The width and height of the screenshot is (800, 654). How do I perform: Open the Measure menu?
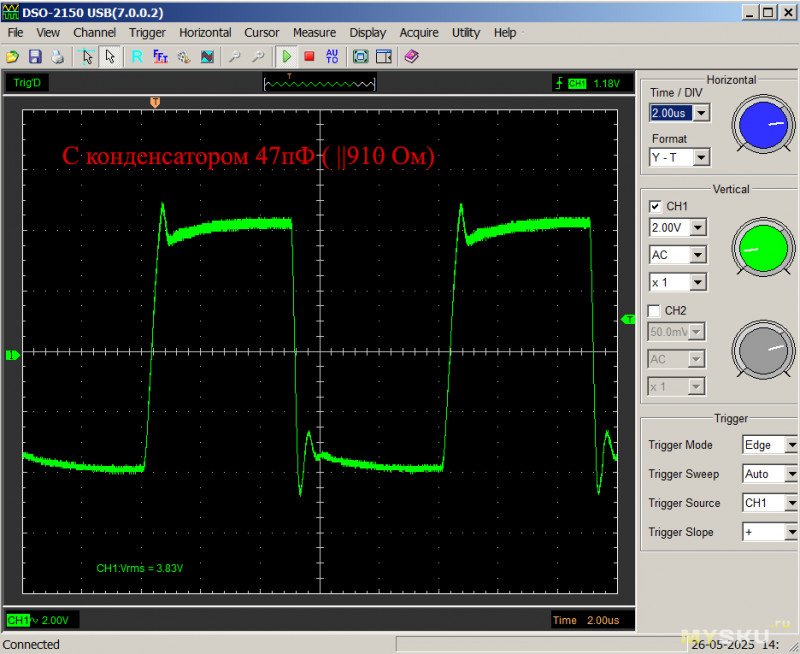(314, 32)
